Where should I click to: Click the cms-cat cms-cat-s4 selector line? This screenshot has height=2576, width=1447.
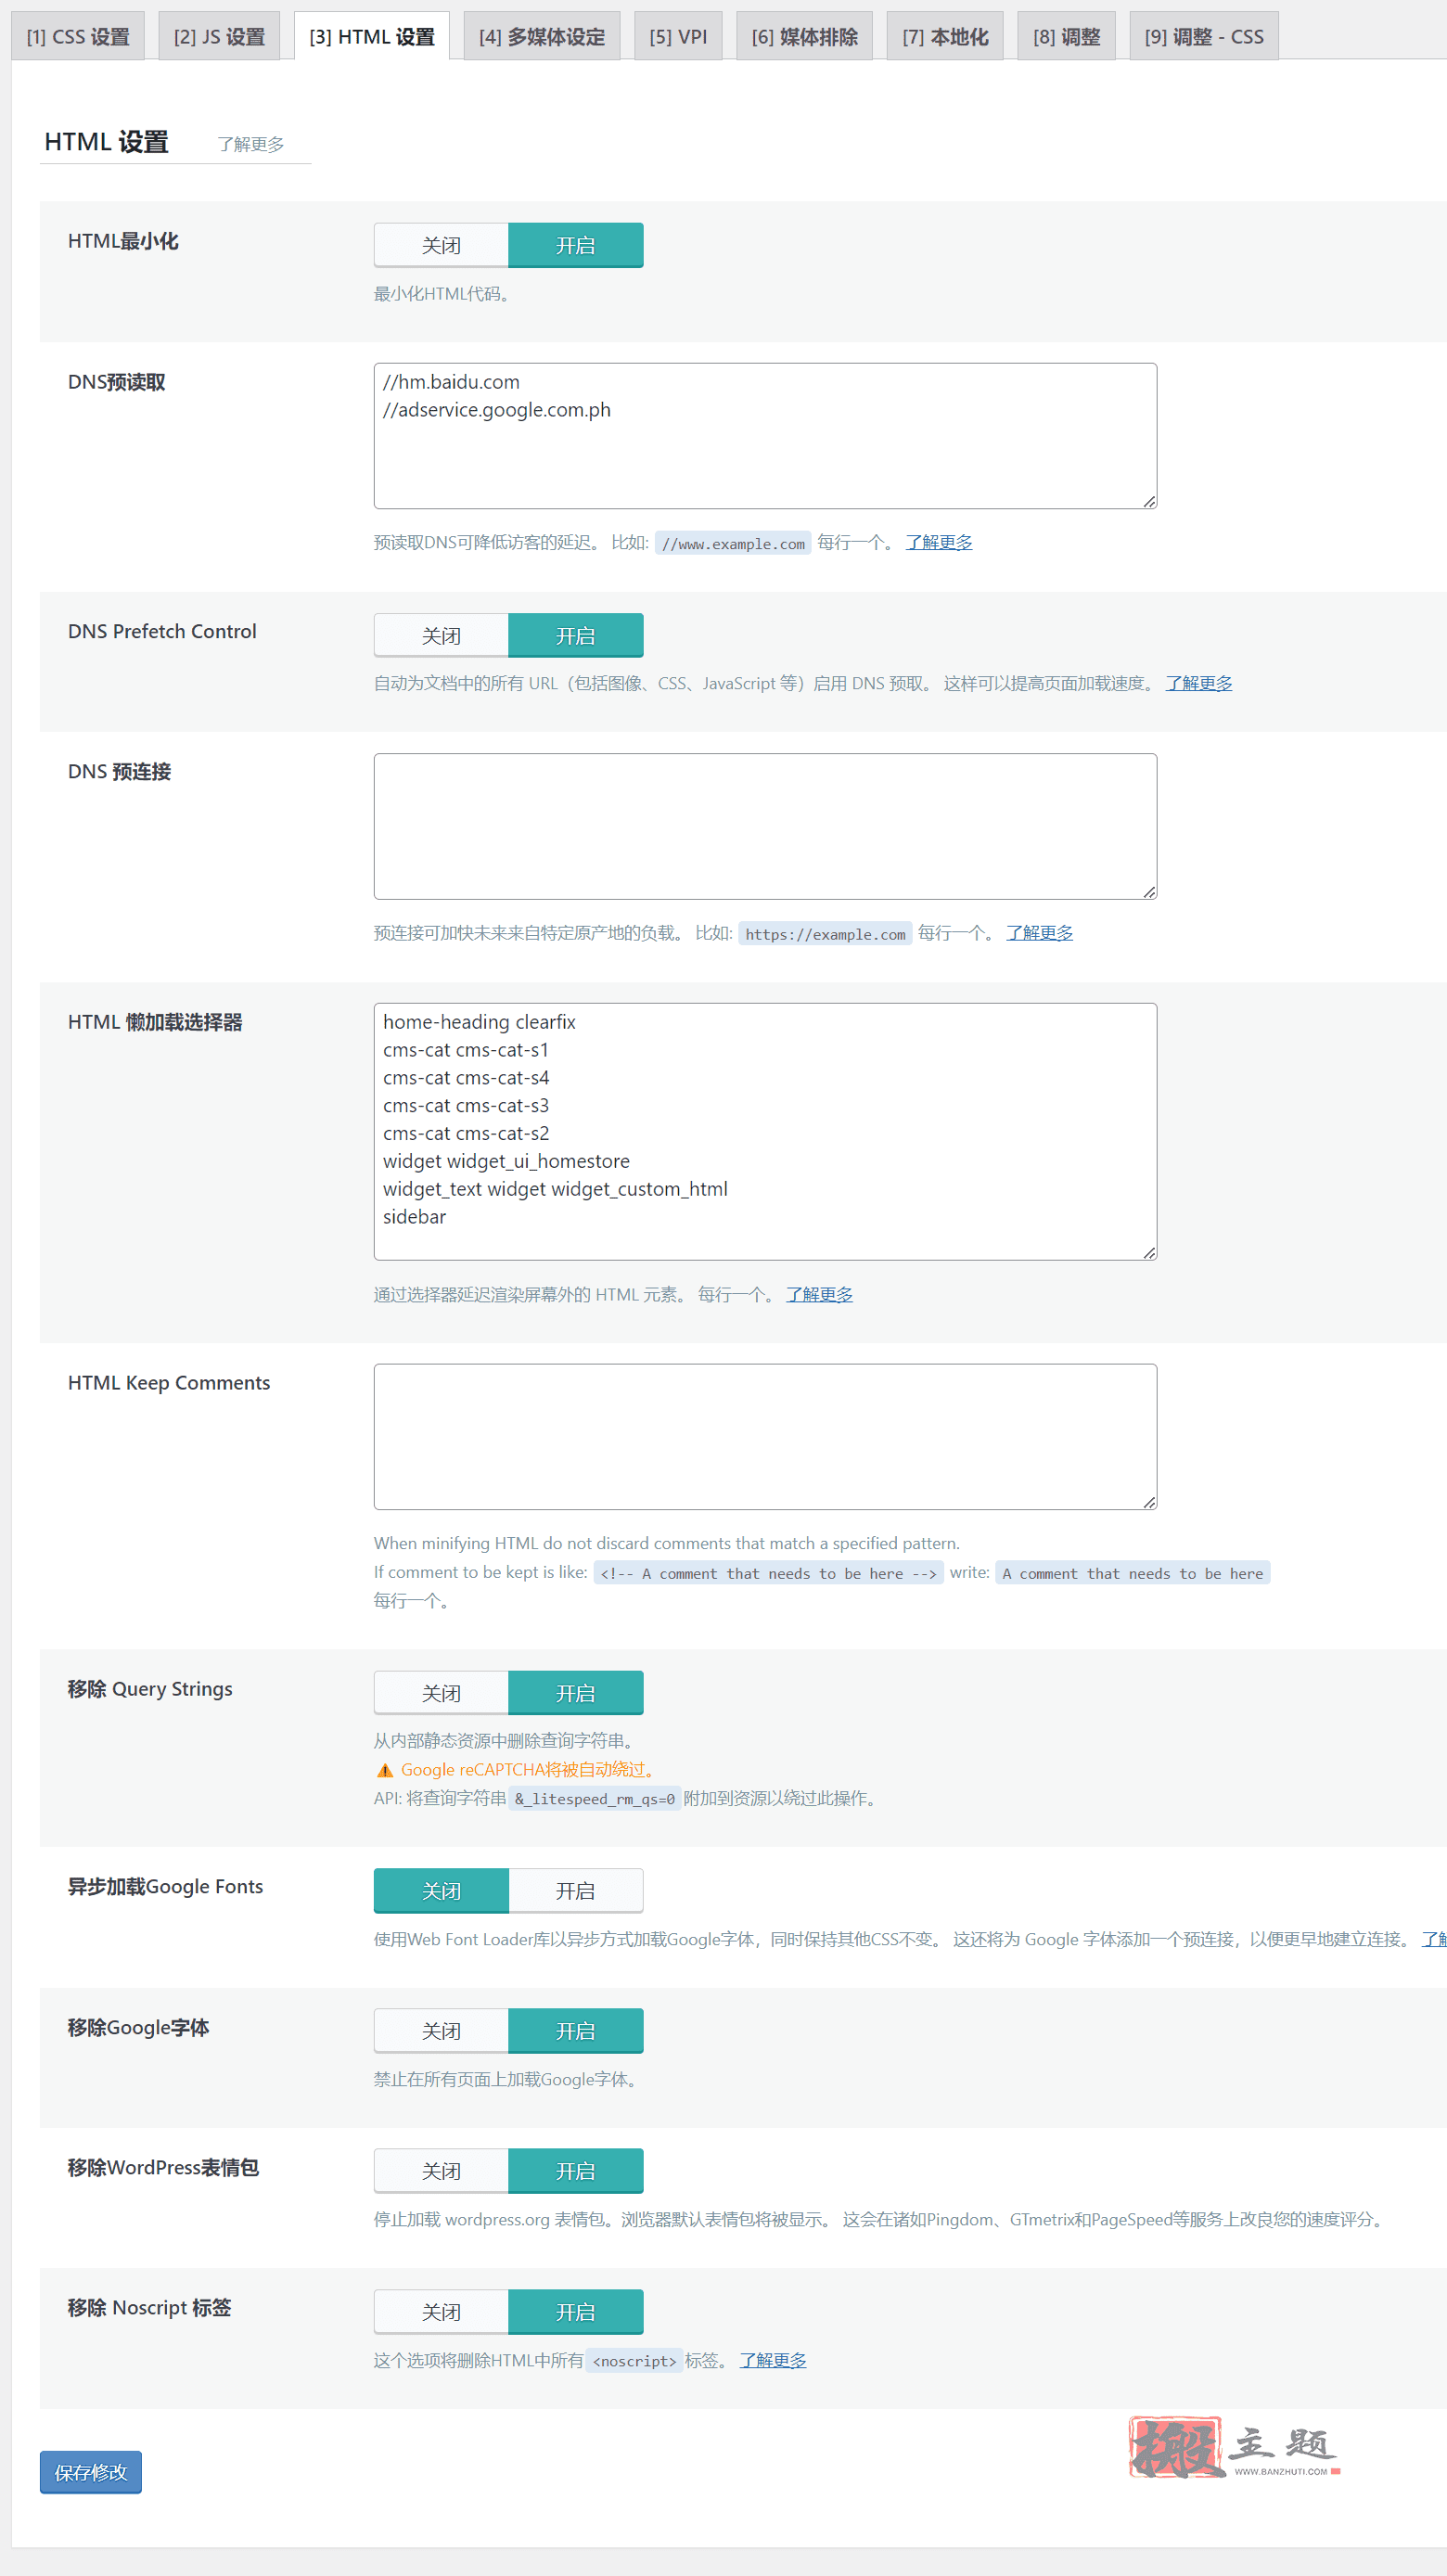[x=466, y=1078]
